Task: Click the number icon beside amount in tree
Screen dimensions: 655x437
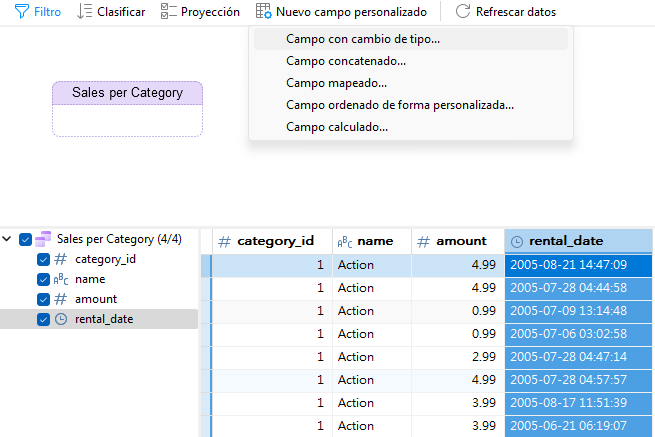Action: tap(61, 299)
